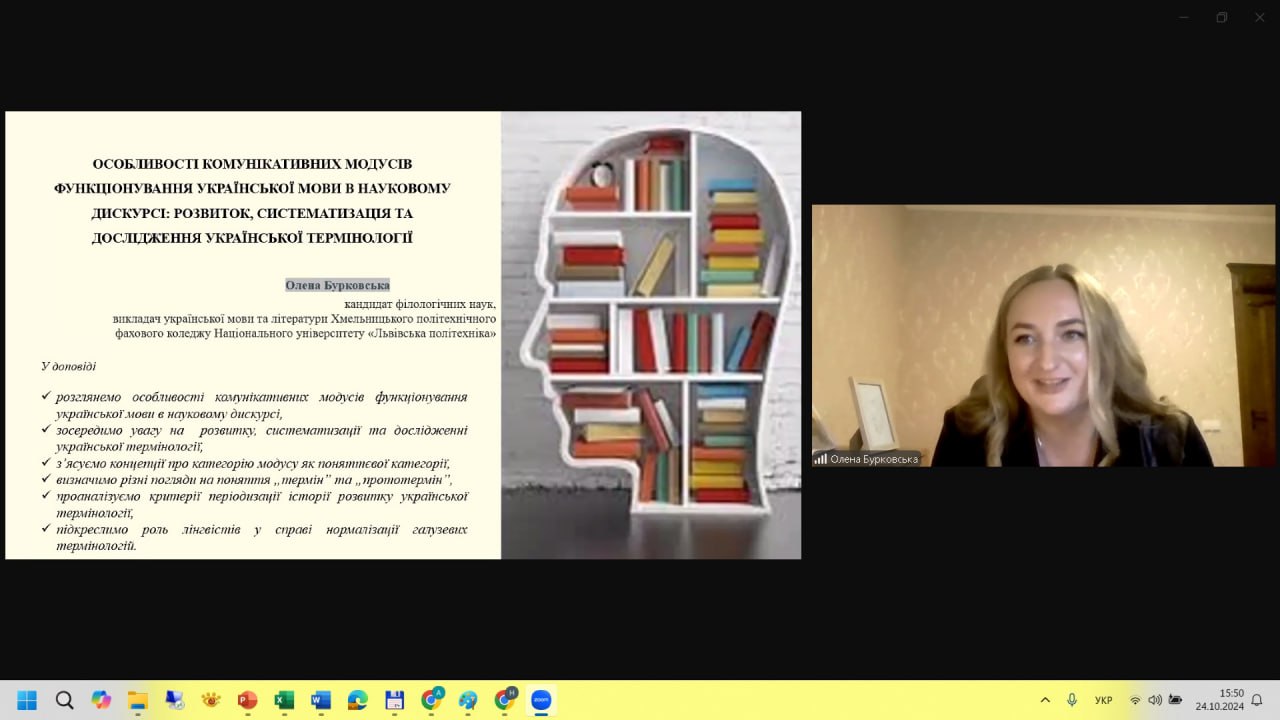Click the line 'кандидат філологічних наук,'

pyautogui.click(x=420, y=304)
